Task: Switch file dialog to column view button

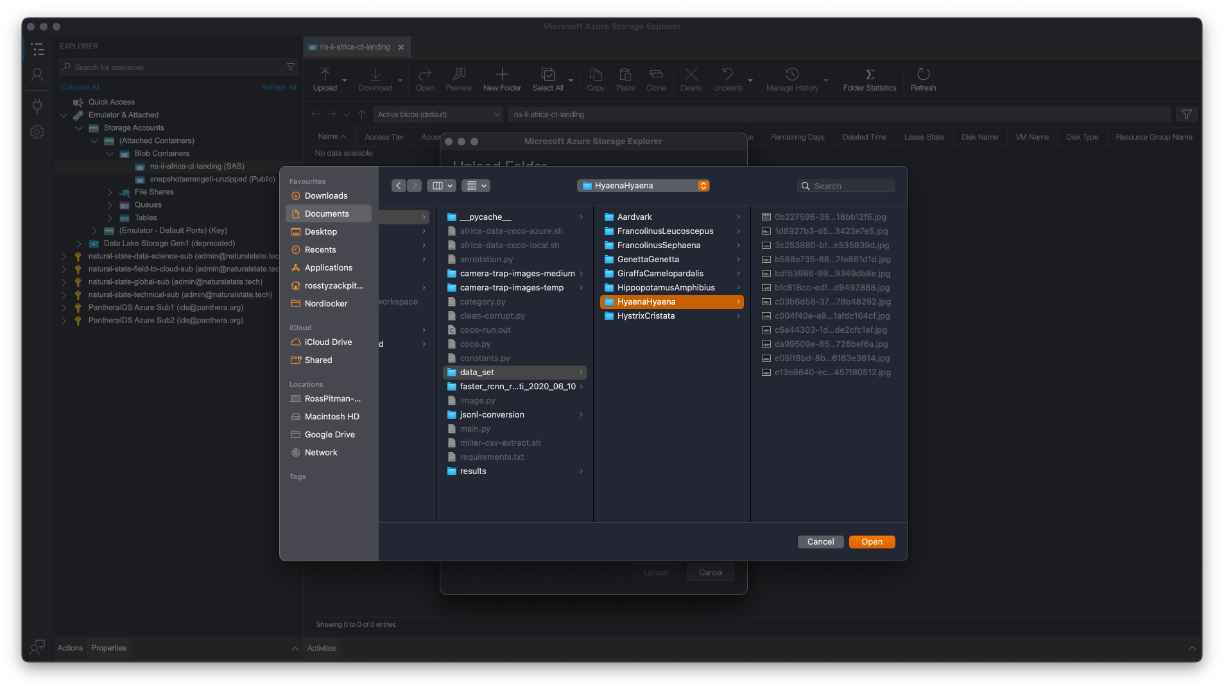Action: coord(441,186)
